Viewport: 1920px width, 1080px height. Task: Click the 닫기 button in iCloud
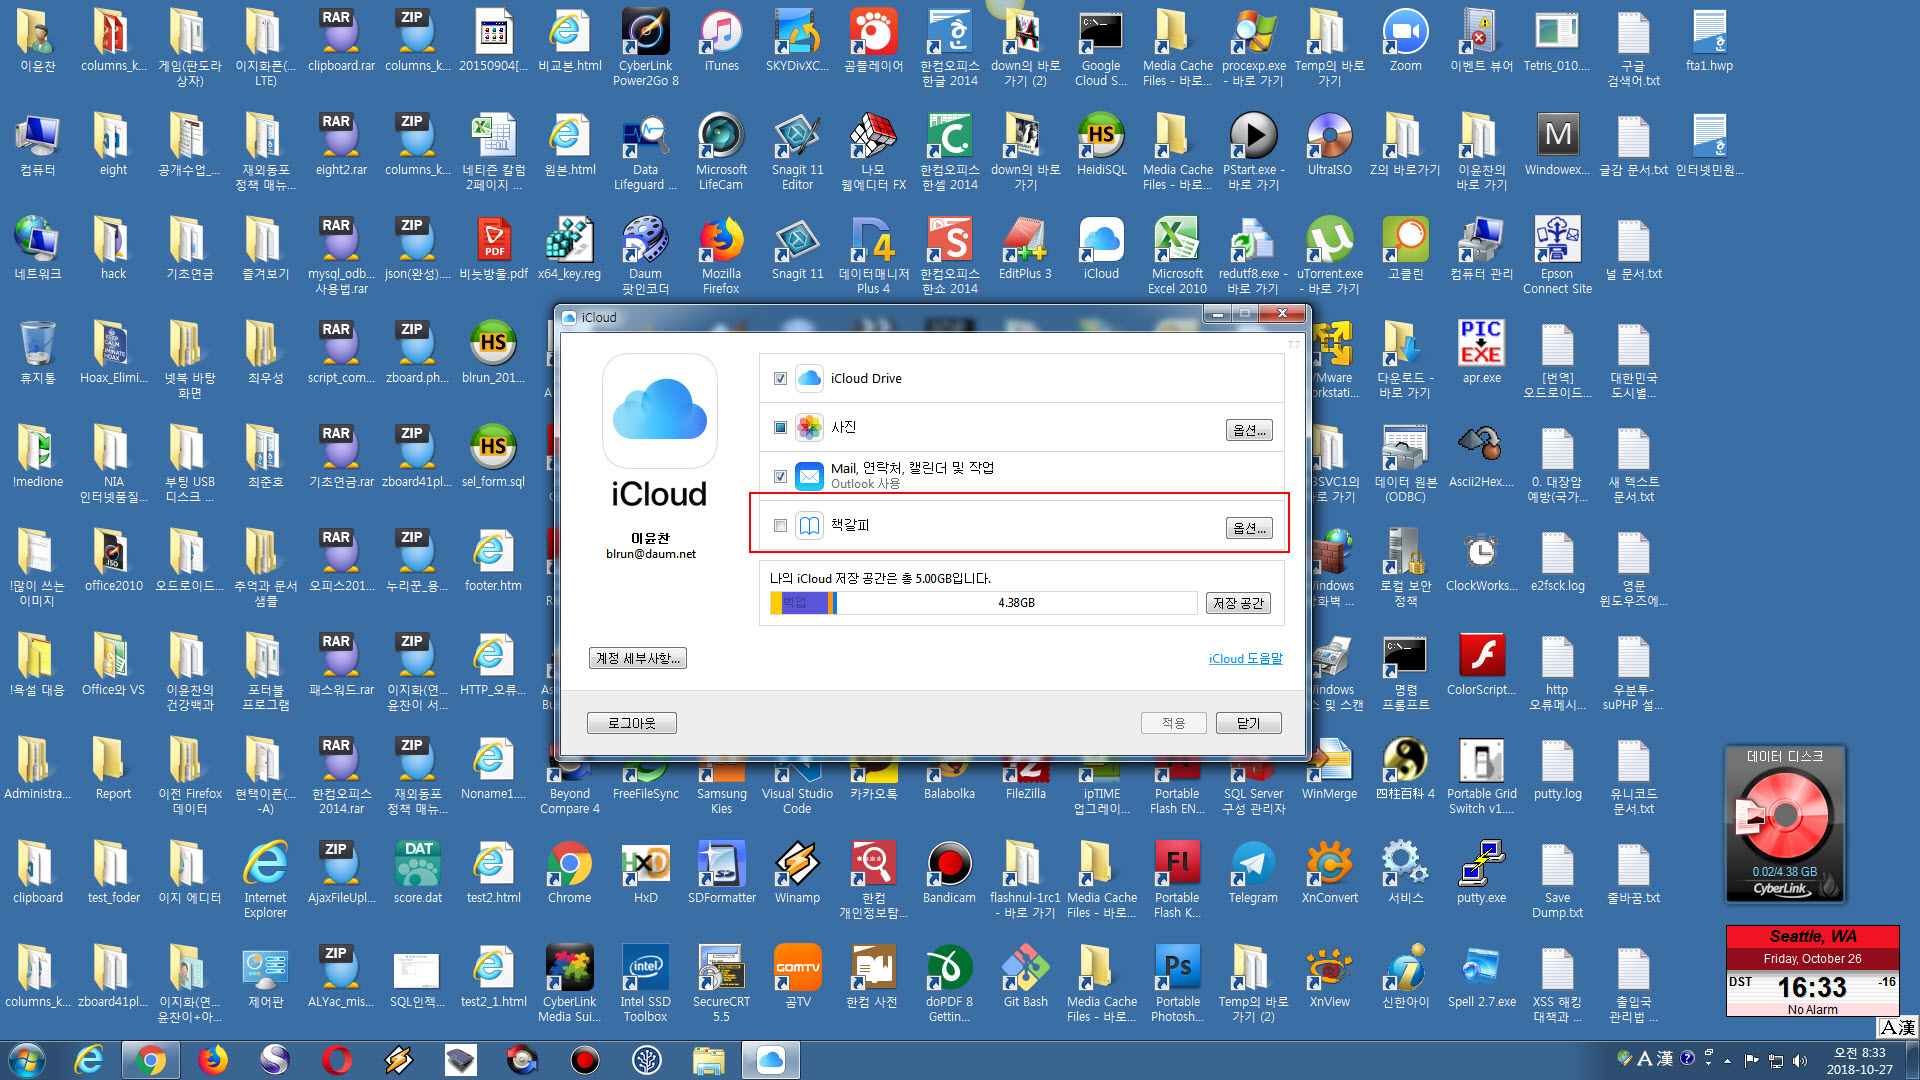pyautogui.click(x=1248, y=723)
